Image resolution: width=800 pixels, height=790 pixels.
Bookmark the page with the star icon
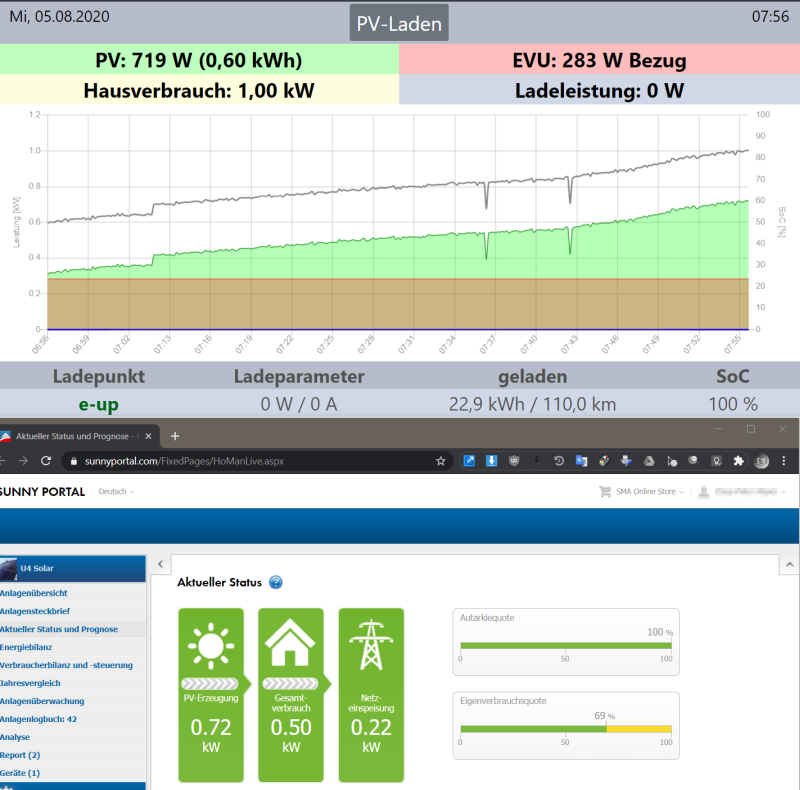pyautogui.click(x=441, y=461)
